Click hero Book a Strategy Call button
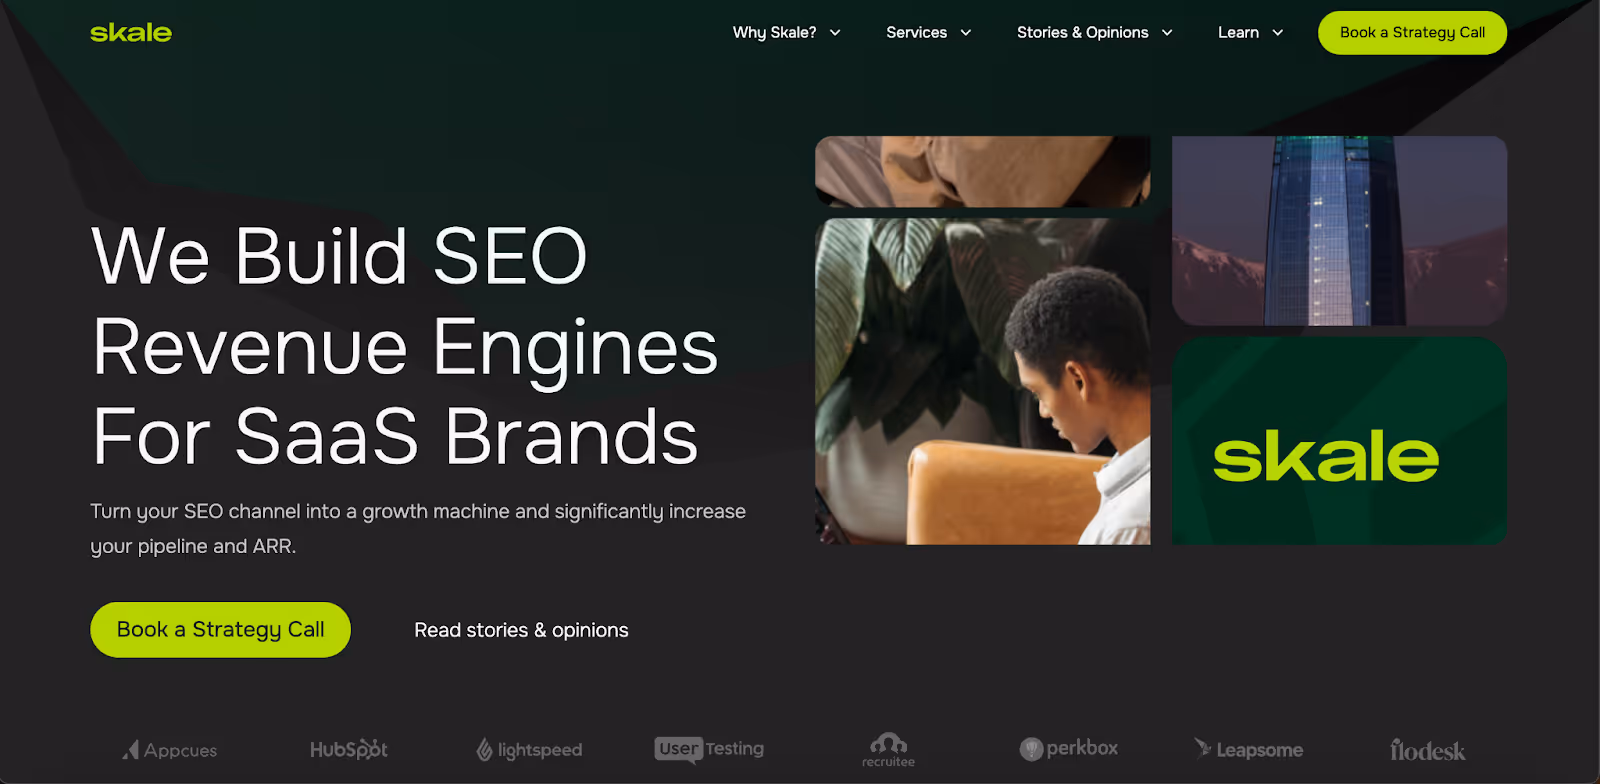The width and height of the screenshot is (1600, 784). (x=220, y=630)
